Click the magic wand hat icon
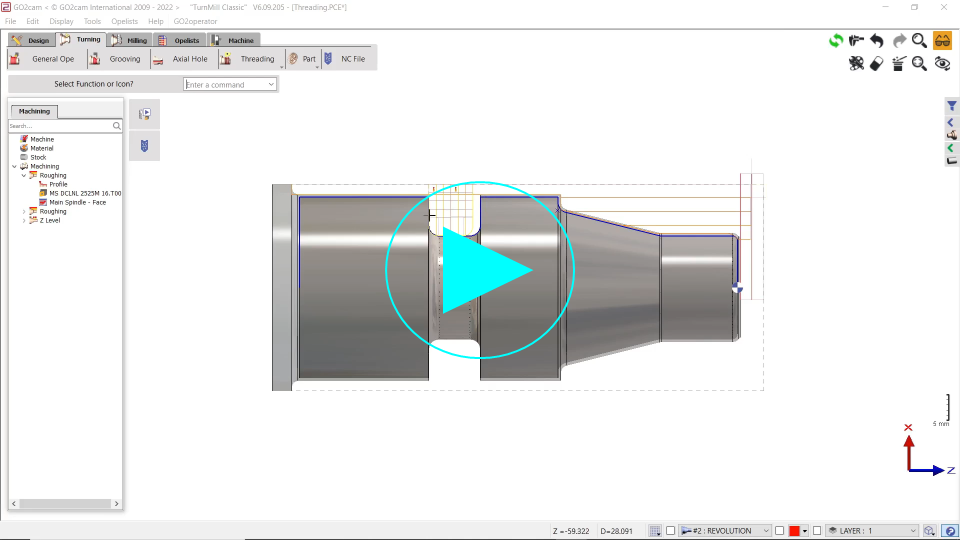 (x=898, y=63)
